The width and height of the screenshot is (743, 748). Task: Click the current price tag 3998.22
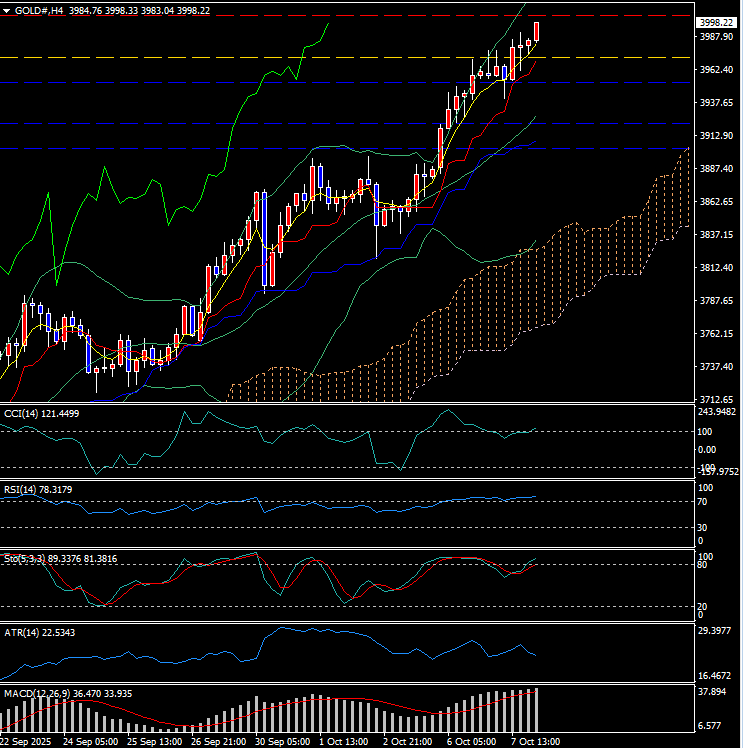coord(716,22)
